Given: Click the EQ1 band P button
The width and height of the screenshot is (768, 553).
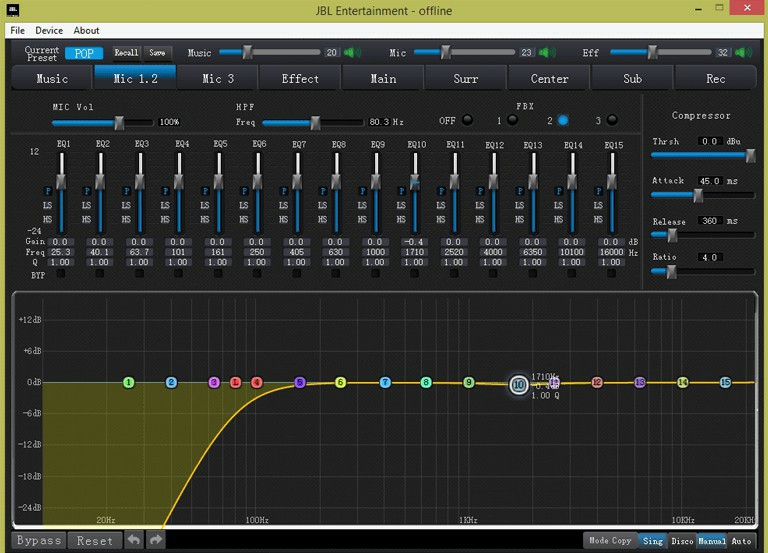Looking at the screenshot, I should [46, 190].
